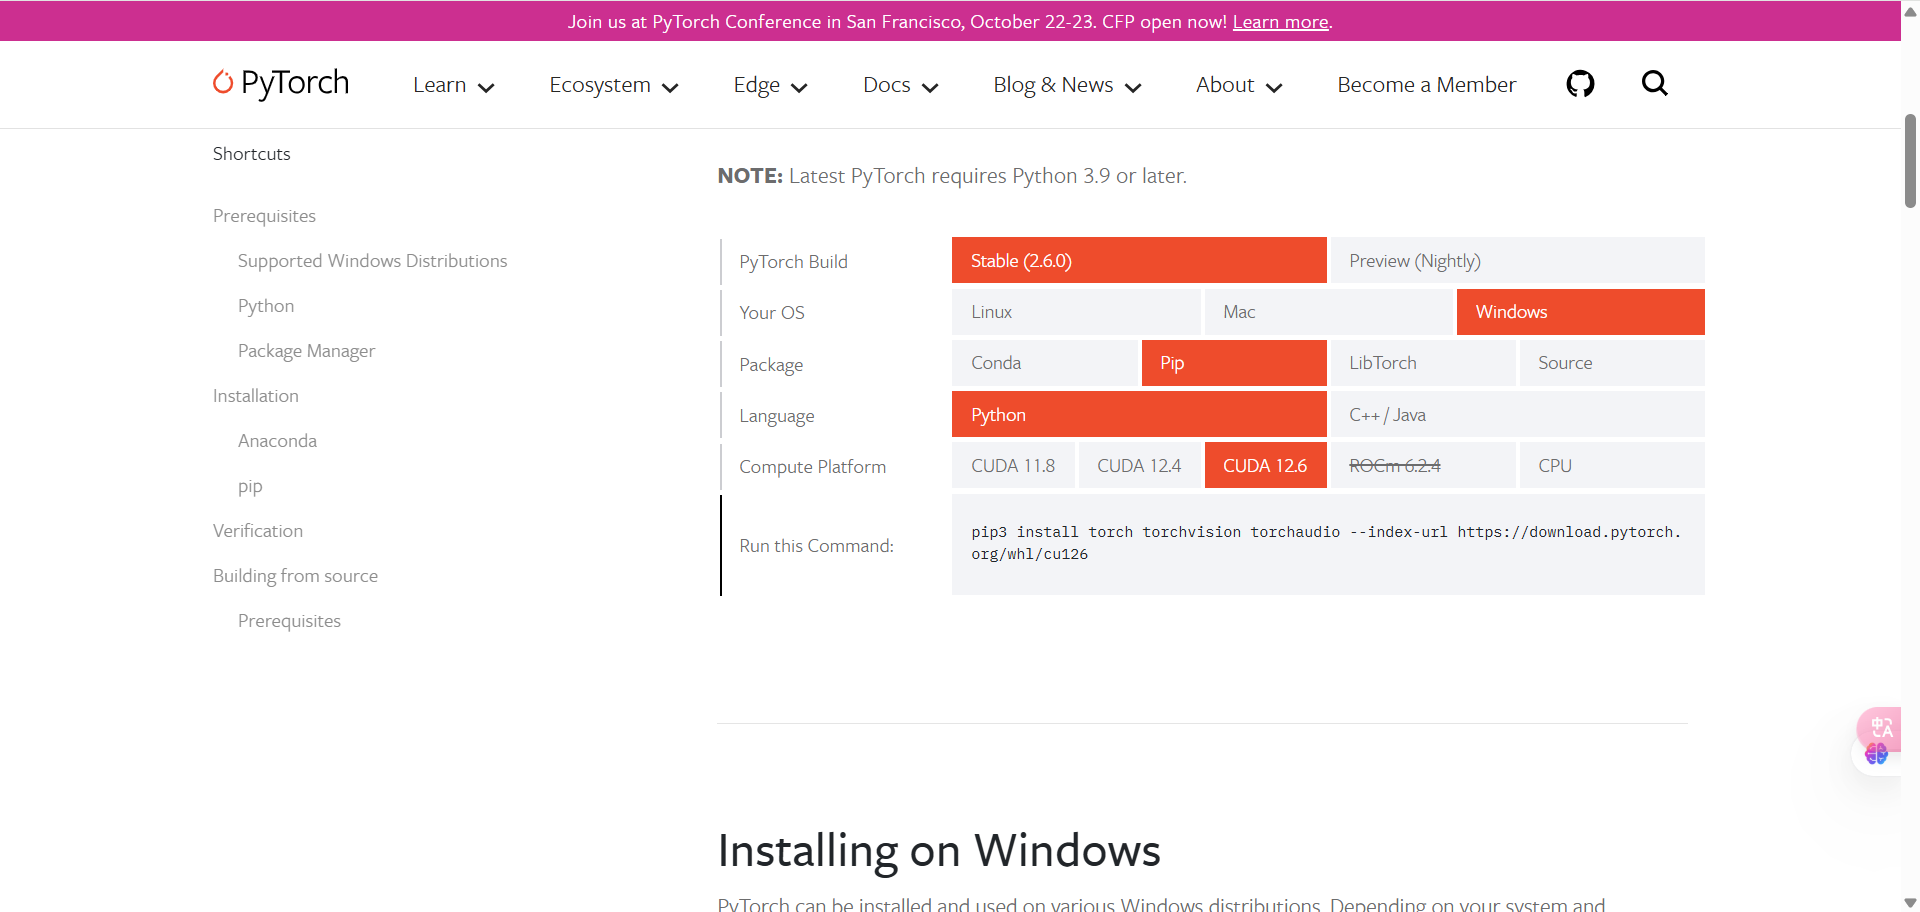Click the scrollbar up arrow
The image size is (1920, 912).
click(x=1910, y=11)
